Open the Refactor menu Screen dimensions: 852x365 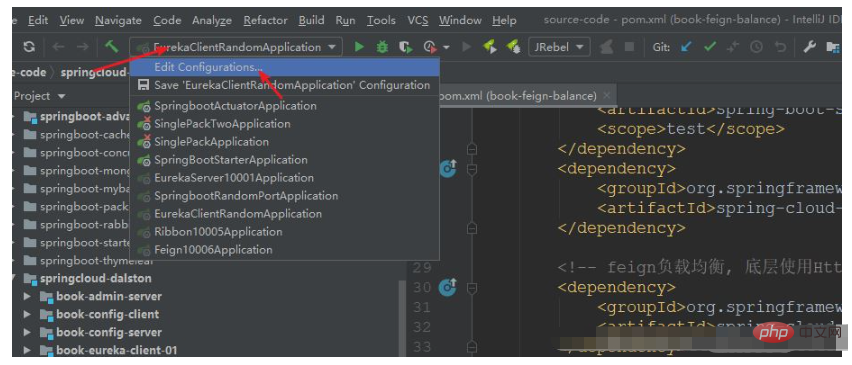pos(265,21)
